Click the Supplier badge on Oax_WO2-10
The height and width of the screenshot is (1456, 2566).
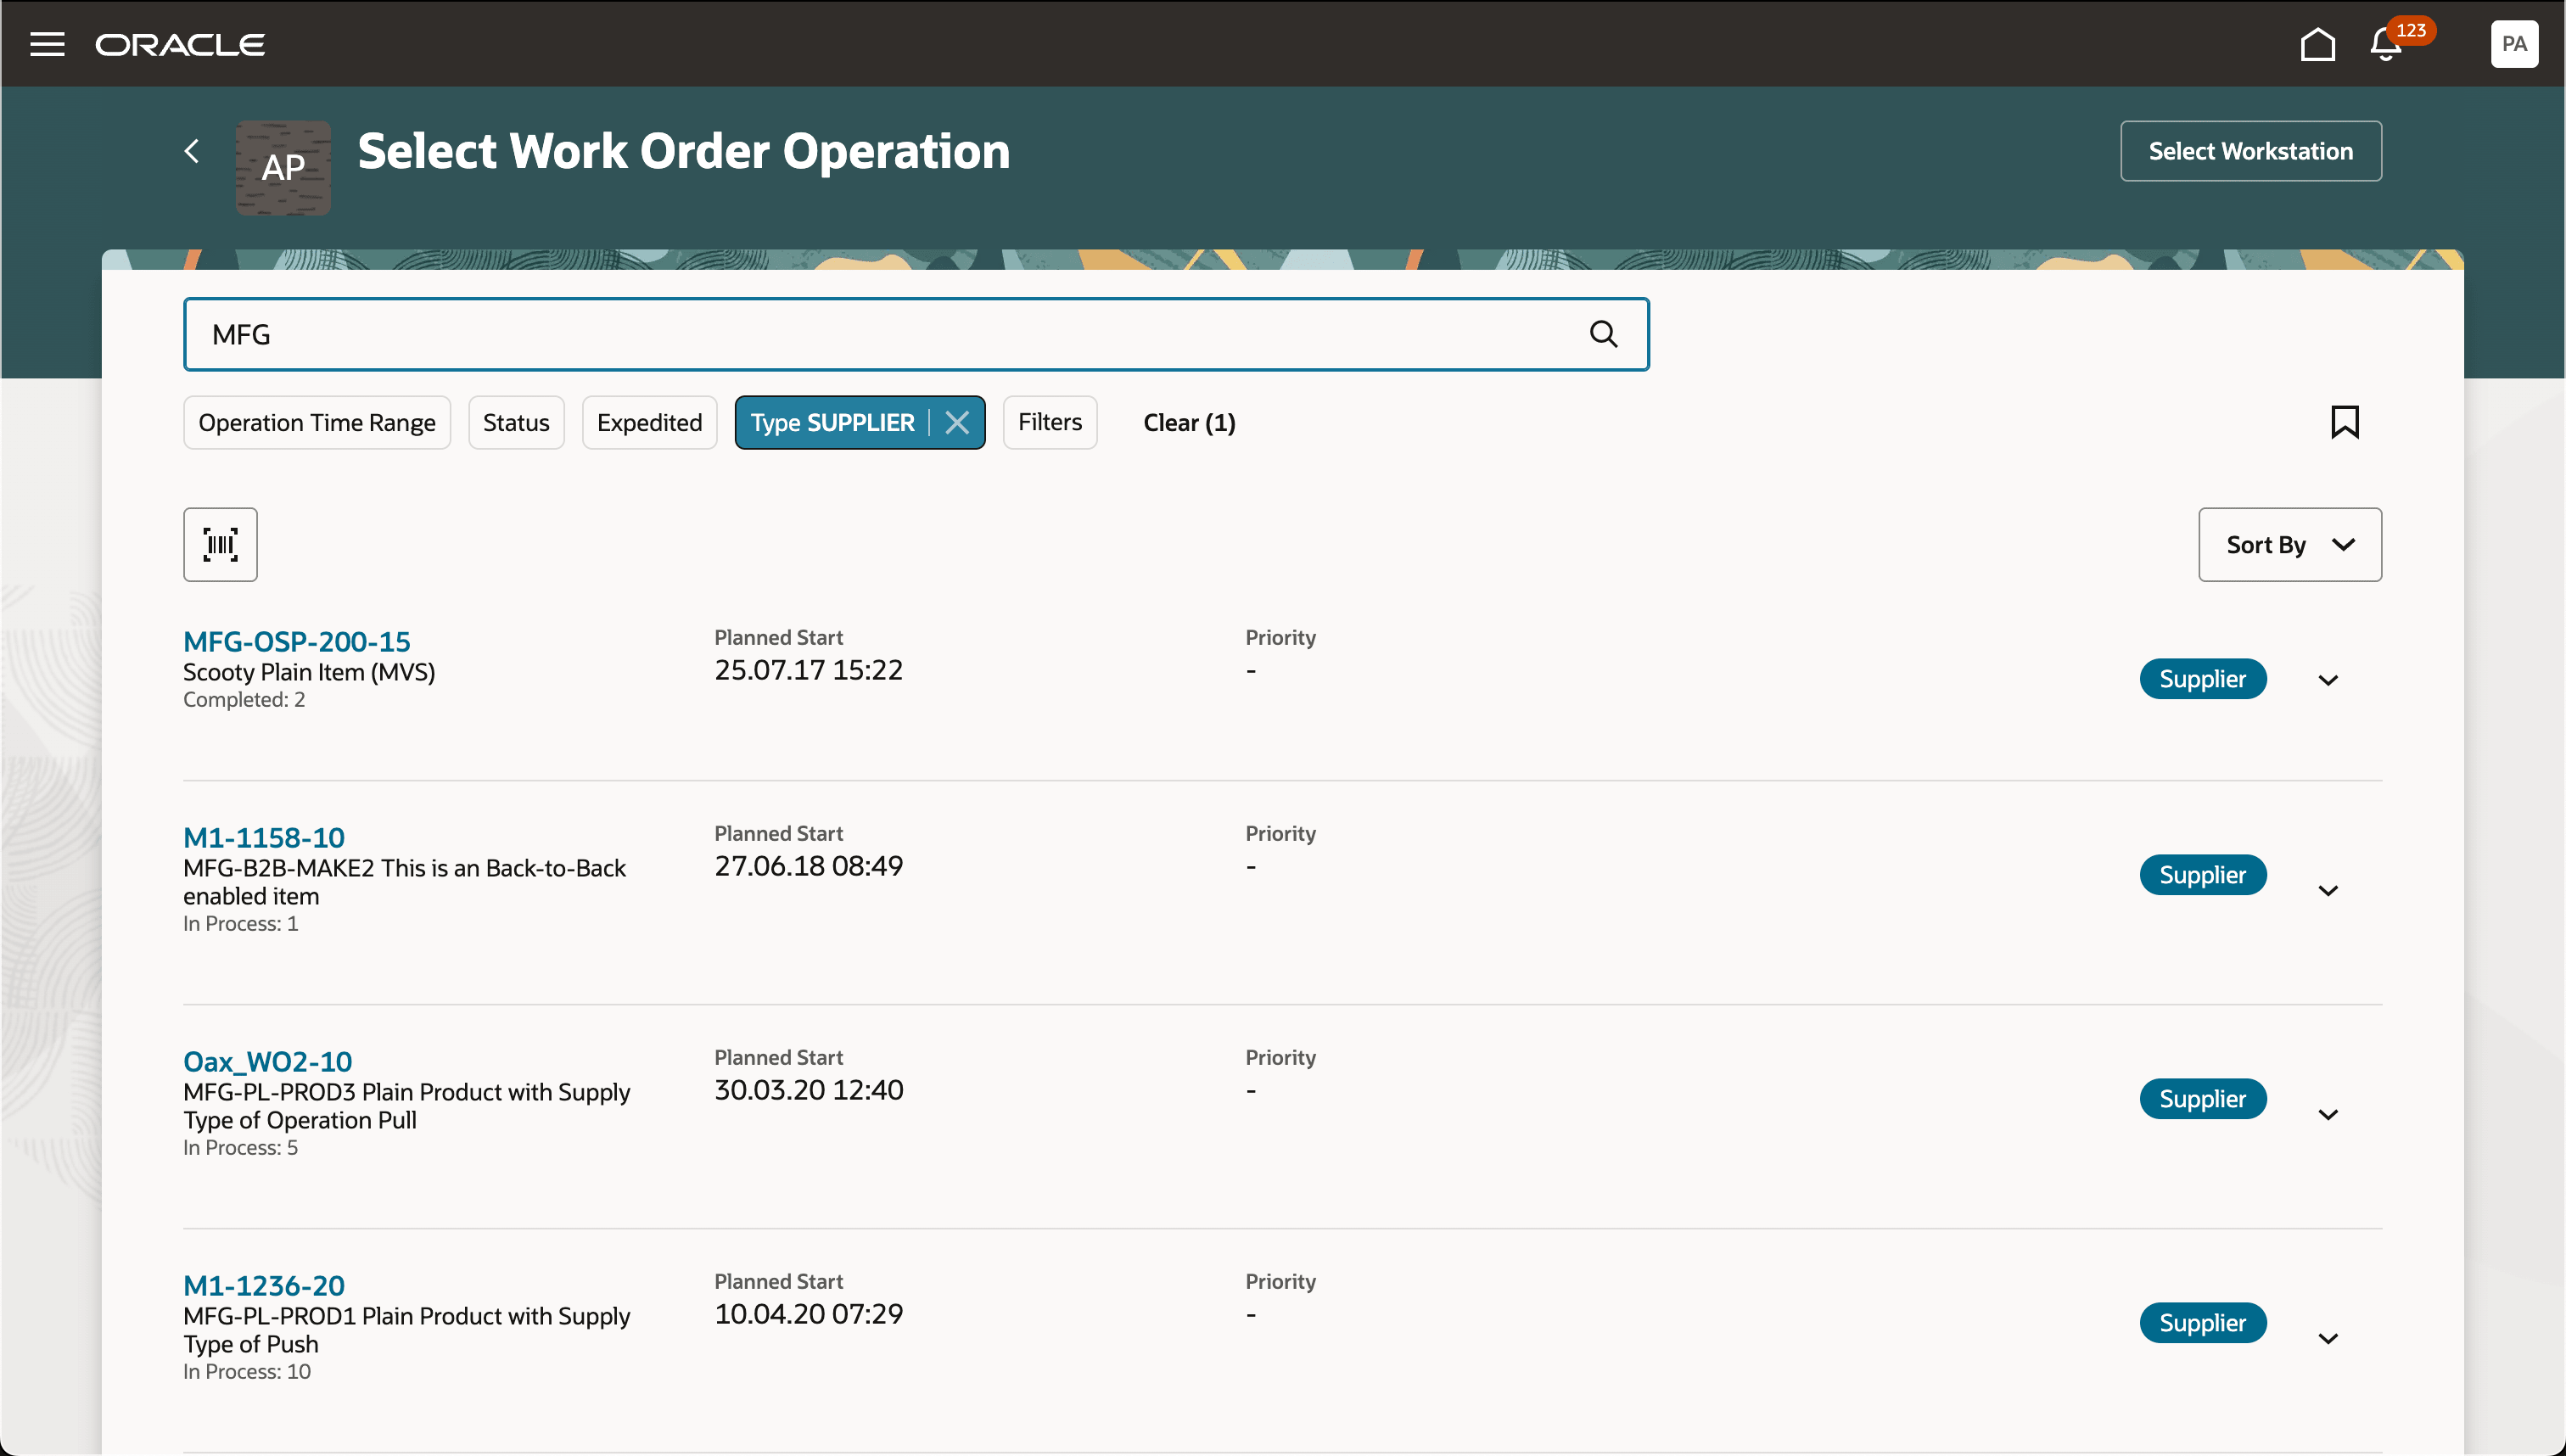coord(2203,1098)
